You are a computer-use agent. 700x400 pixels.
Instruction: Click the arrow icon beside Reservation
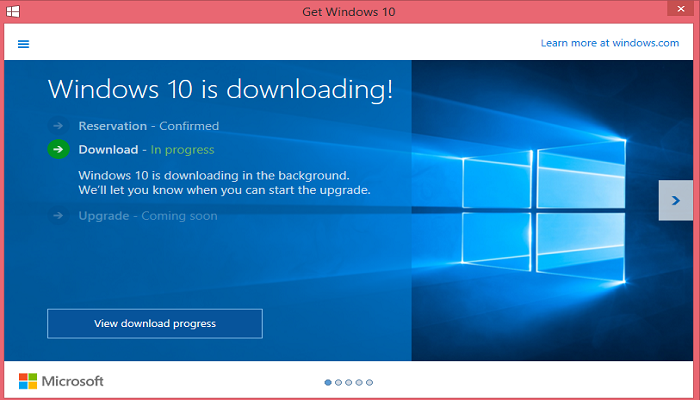58,126
